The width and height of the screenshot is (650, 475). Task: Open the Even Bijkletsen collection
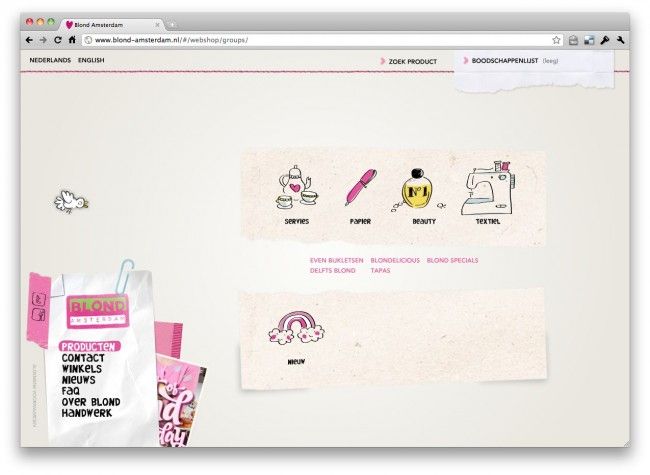click(x=337, y=260)
